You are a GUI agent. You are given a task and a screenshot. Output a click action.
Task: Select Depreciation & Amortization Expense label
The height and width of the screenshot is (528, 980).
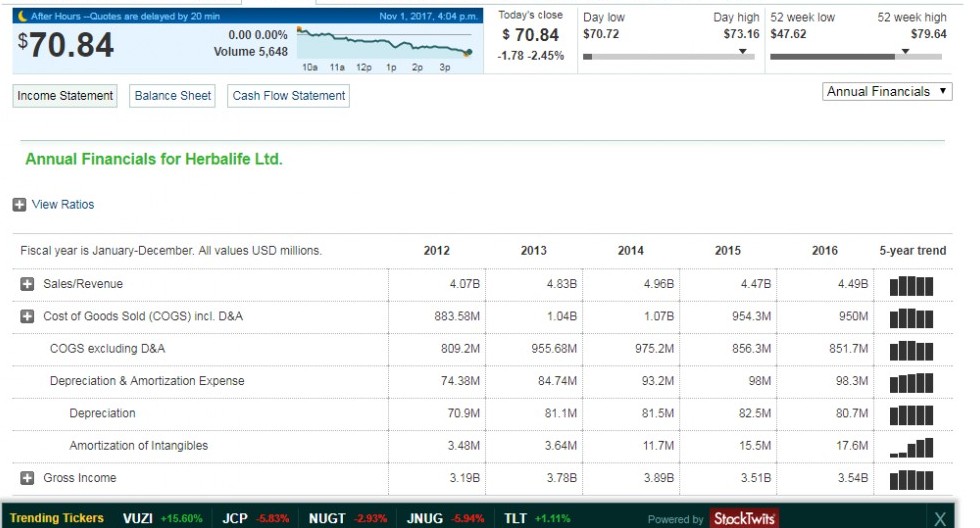(147, 381)
